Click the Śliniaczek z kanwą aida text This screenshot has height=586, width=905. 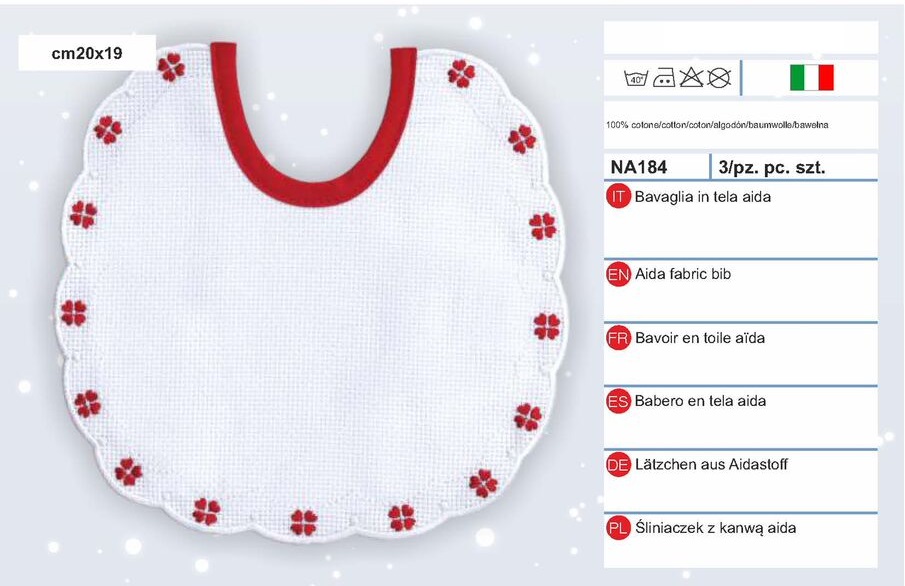pos(715,528)
